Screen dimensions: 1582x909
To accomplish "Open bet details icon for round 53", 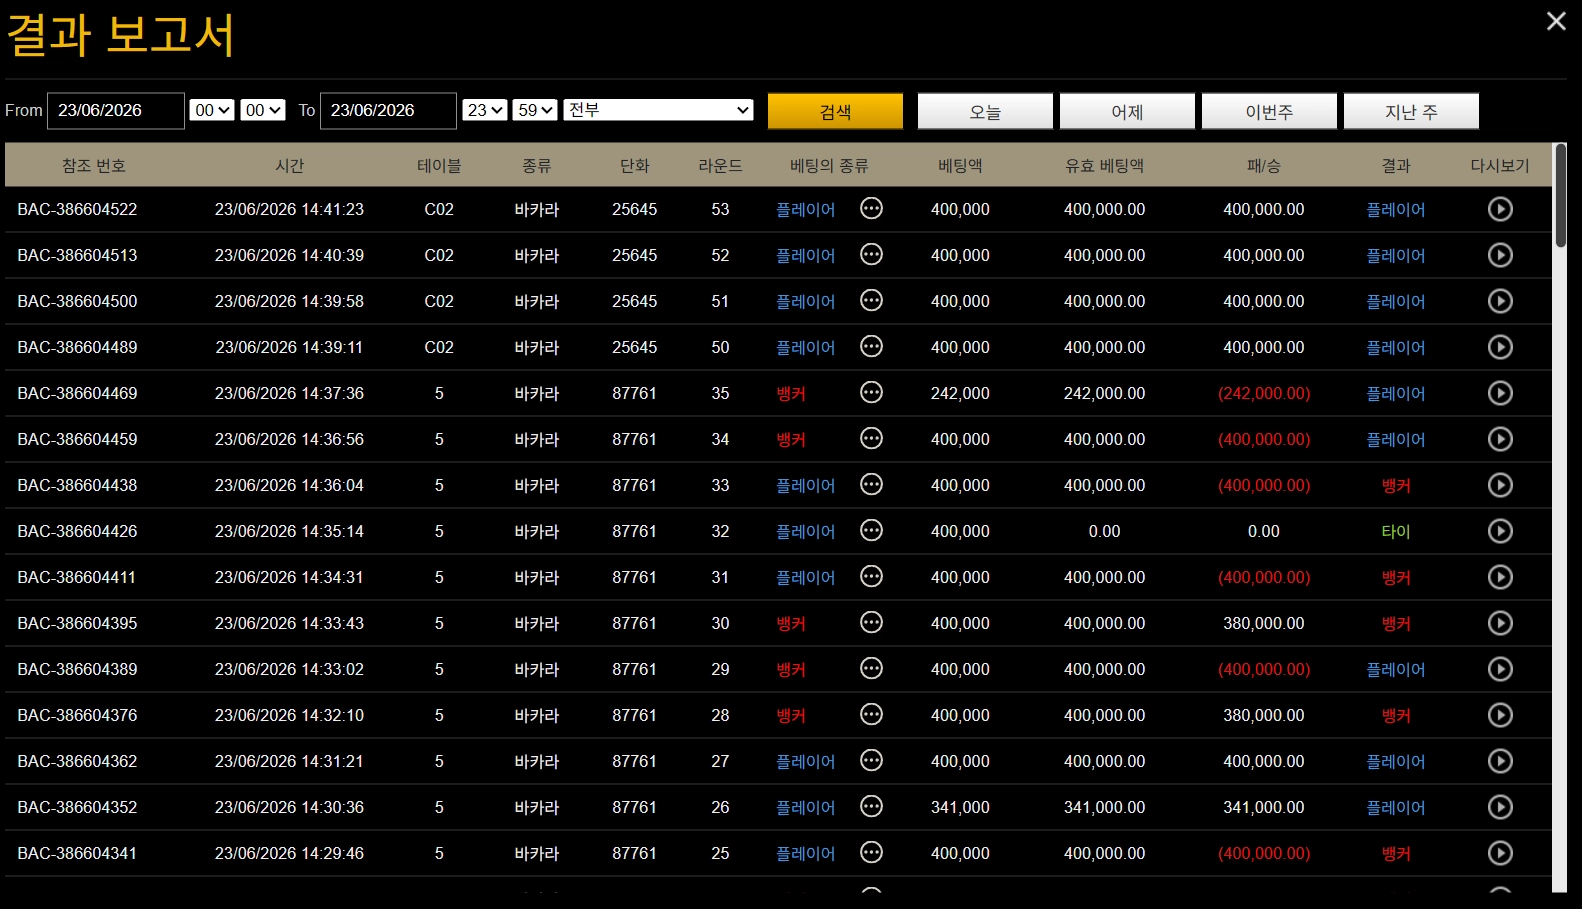I will click(872, 208).
